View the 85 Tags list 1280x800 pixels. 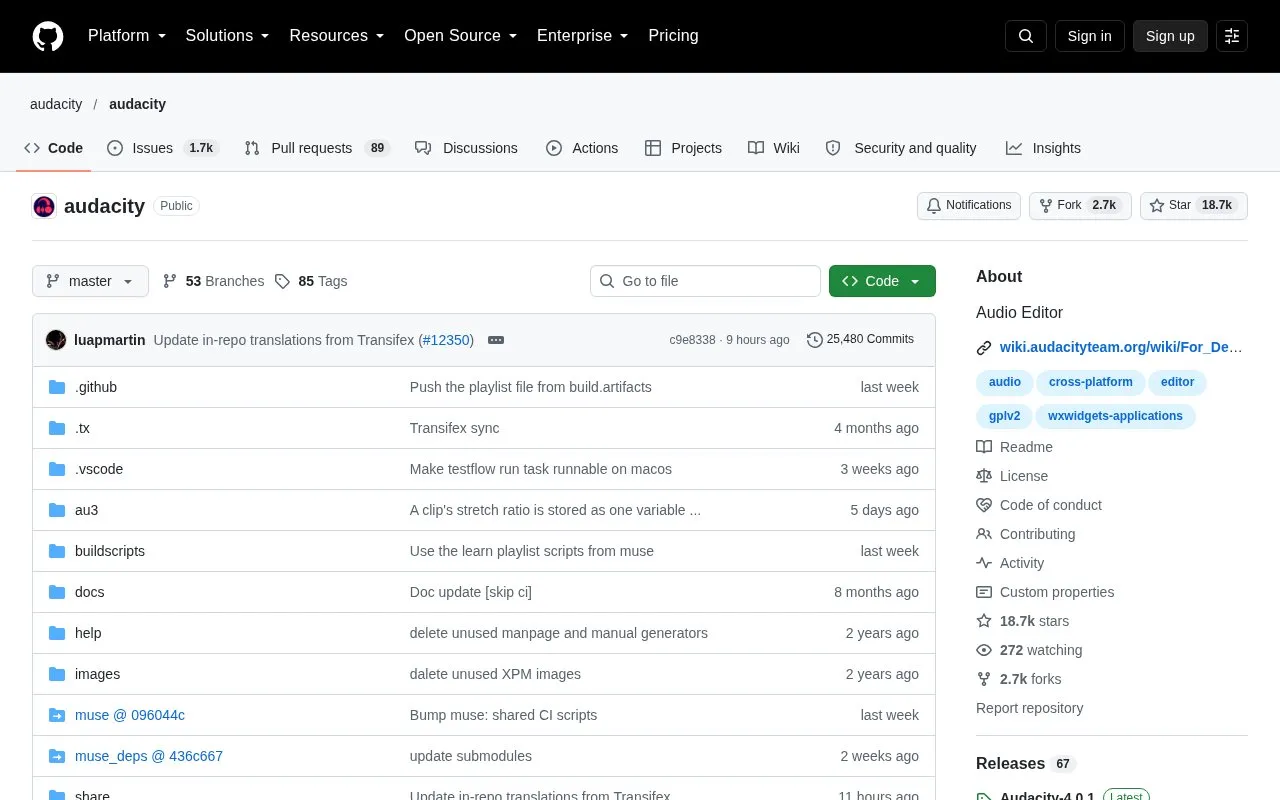(x=311, y=281)
